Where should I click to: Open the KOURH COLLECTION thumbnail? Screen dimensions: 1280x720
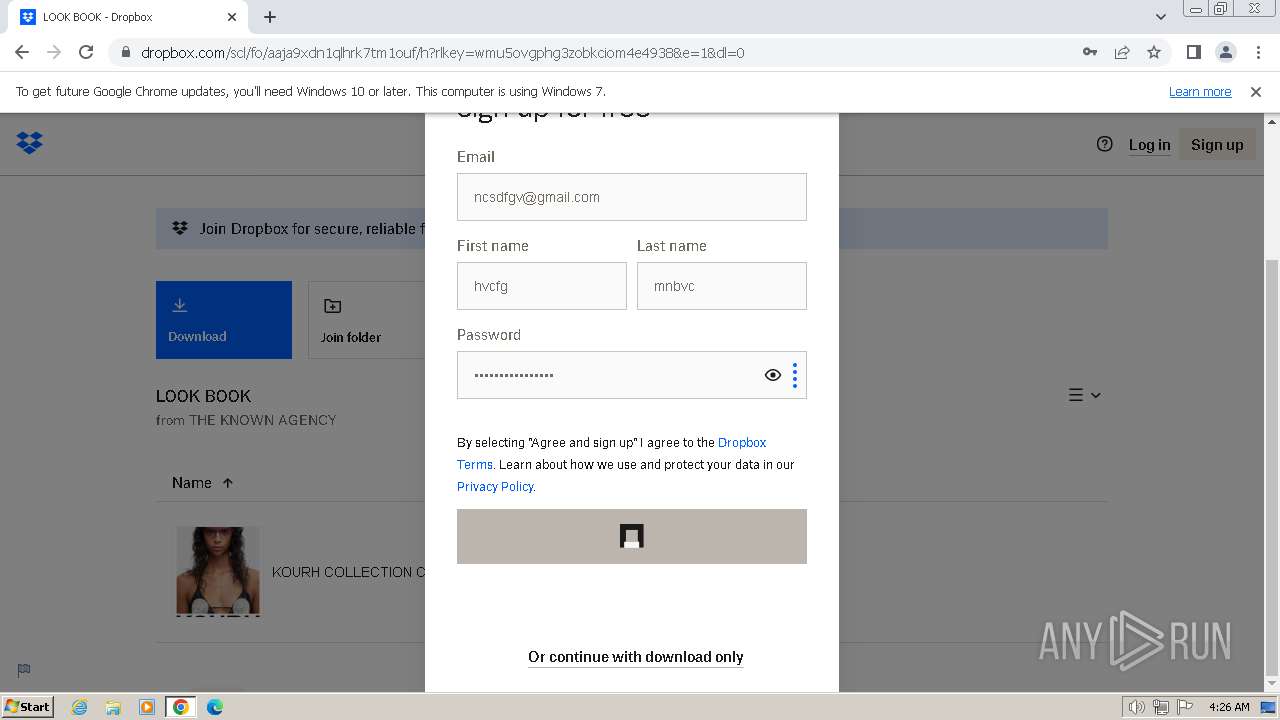[x=218, y=571]
